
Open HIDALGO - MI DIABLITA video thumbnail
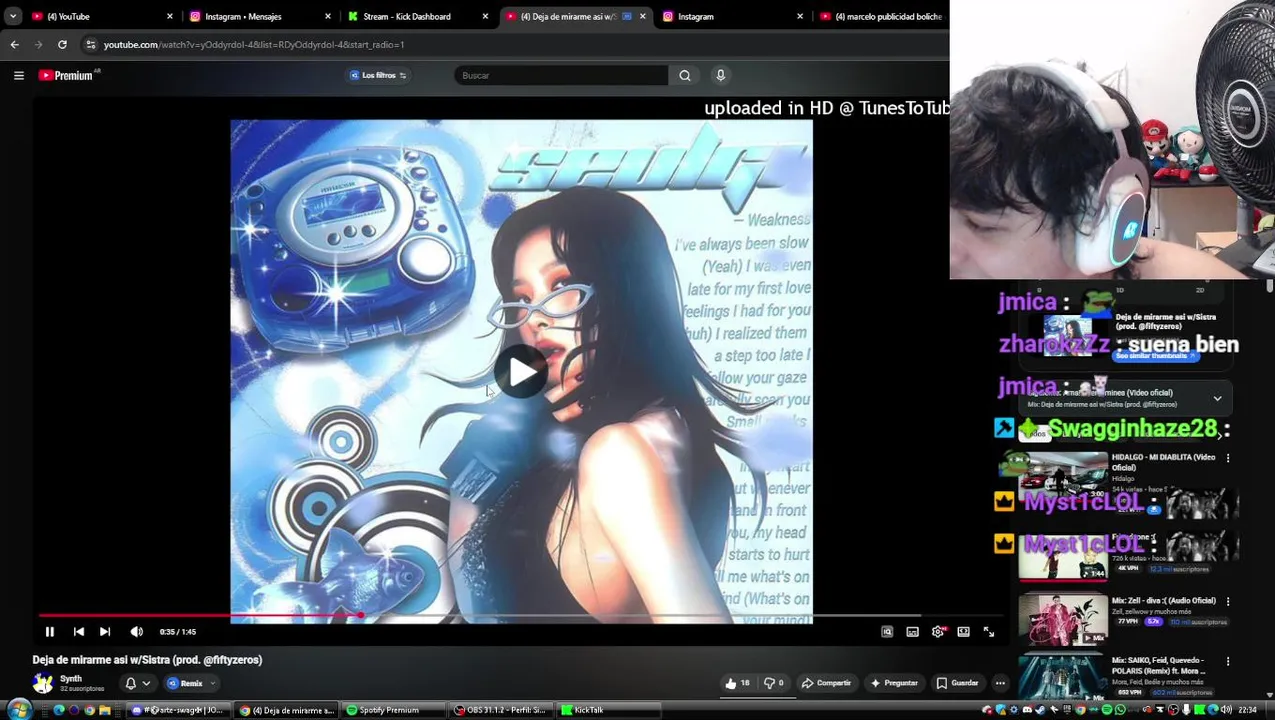pos(1062,475)
